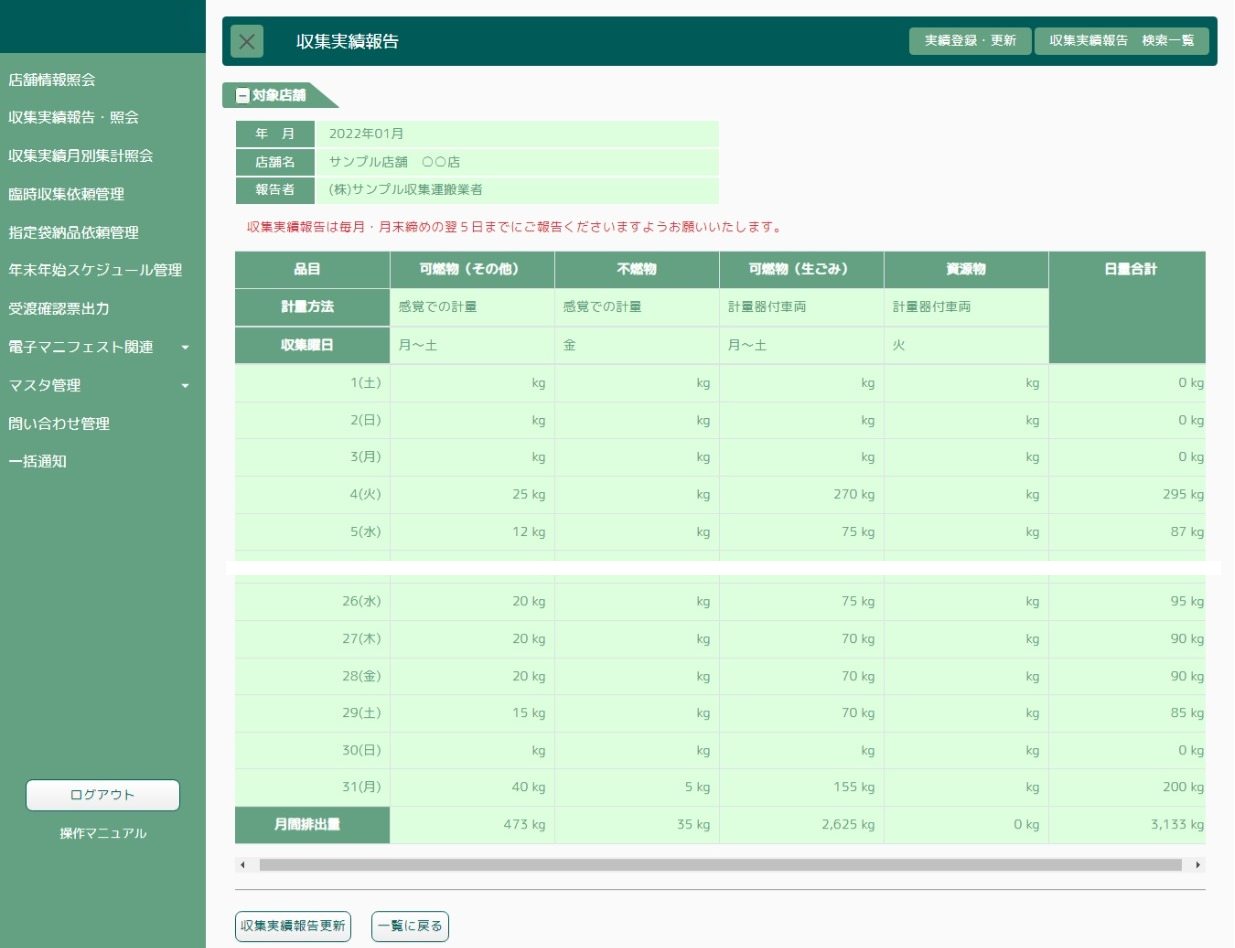Expand the マスタ管理 dropdown arrow
Screen dimensions: 1235x948
(185, 386)
